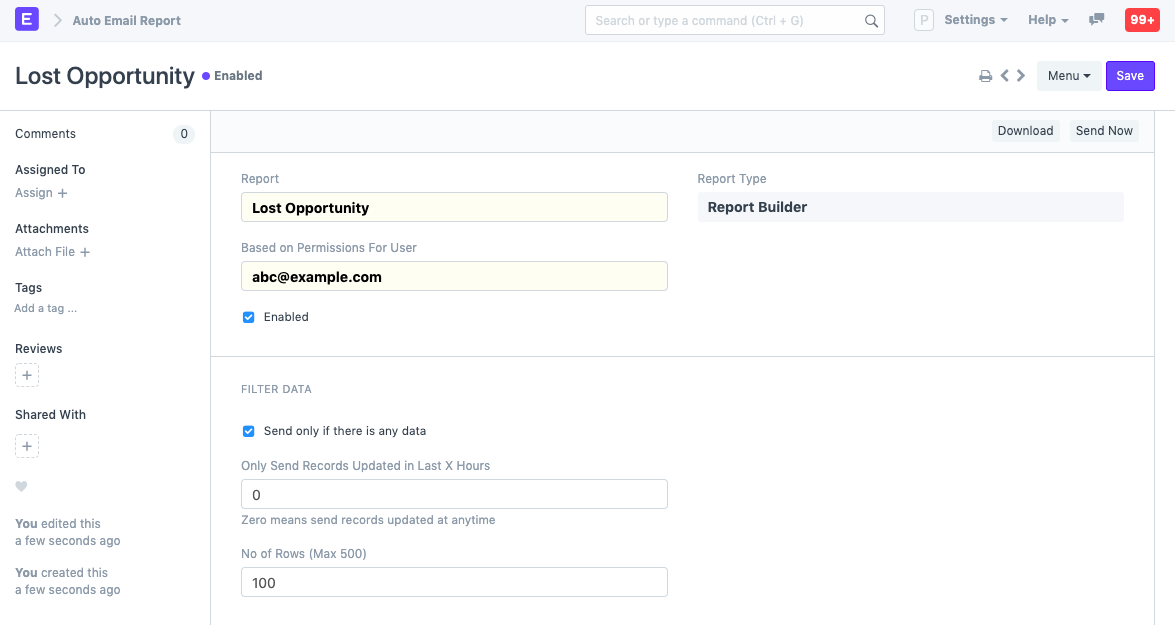1175x625 pixels.
Task: Click the P user avatar icon
Action: coord(923,19)
